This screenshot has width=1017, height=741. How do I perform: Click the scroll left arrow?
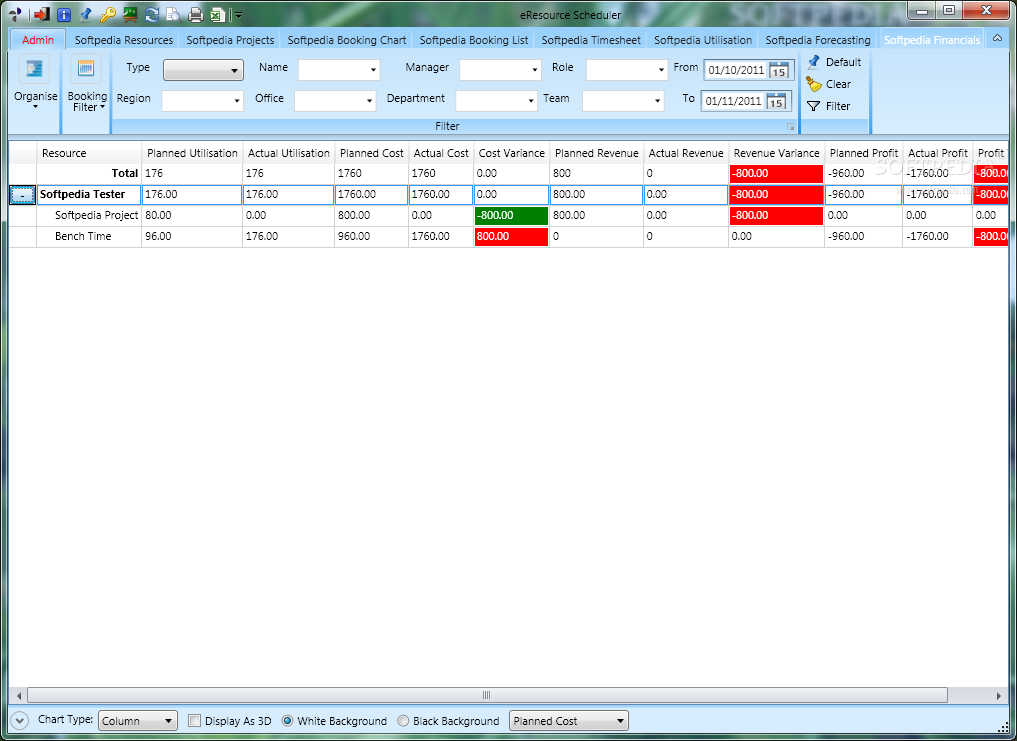click(19, 696)
